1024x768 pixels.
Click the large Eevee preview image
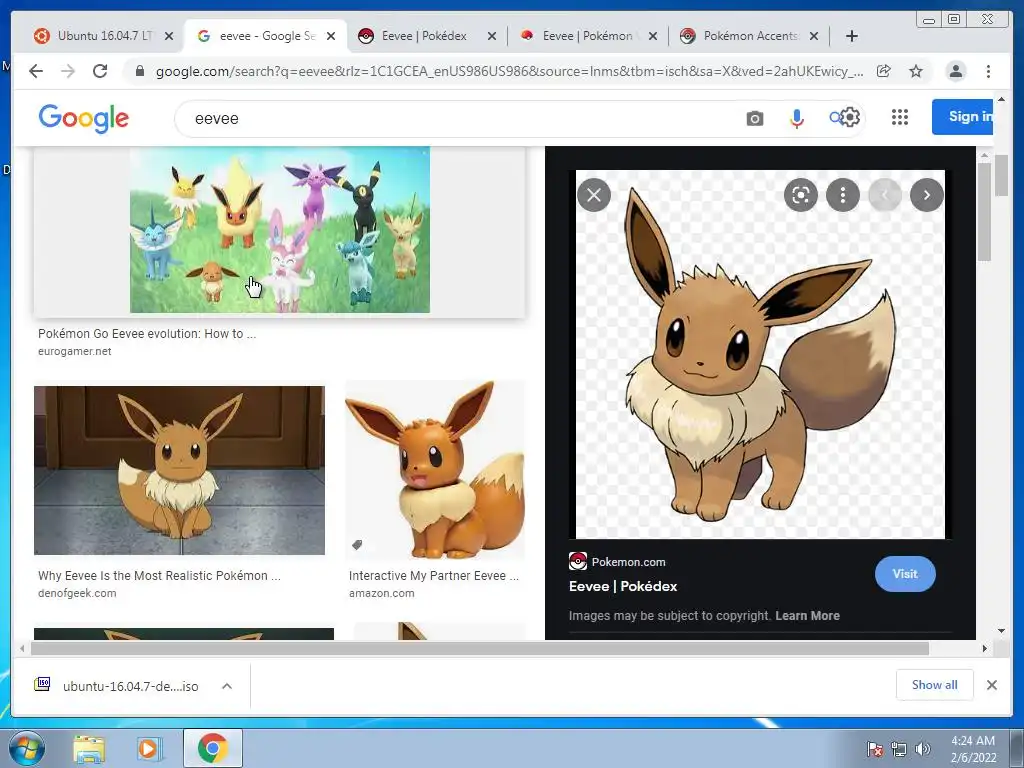pos(760,354)
